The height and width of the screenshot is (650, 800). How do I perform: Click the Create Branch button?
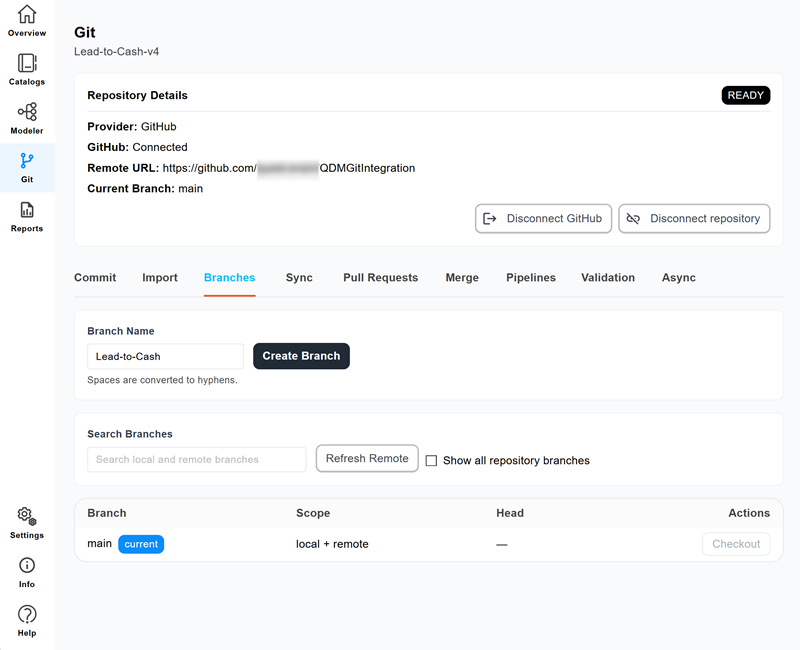pos(301,356)
